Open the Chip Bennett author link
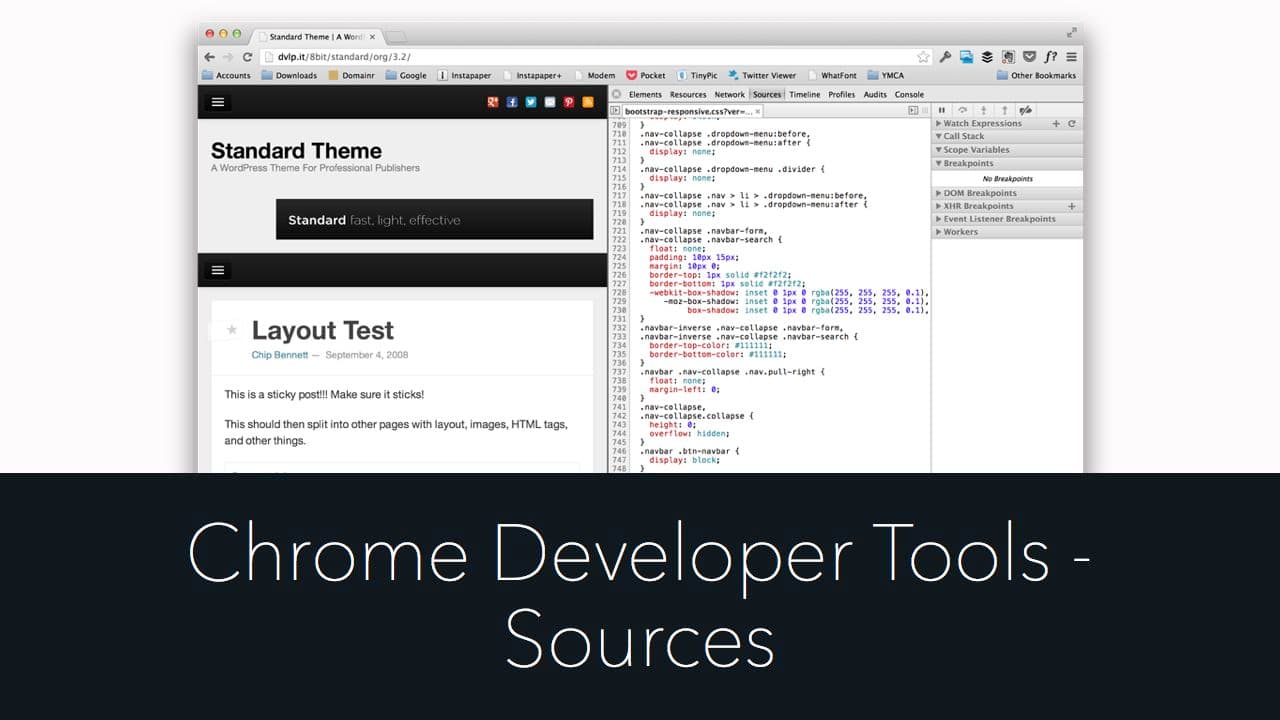This screenshot has height=720, width=1280. (x=280, y=355)
